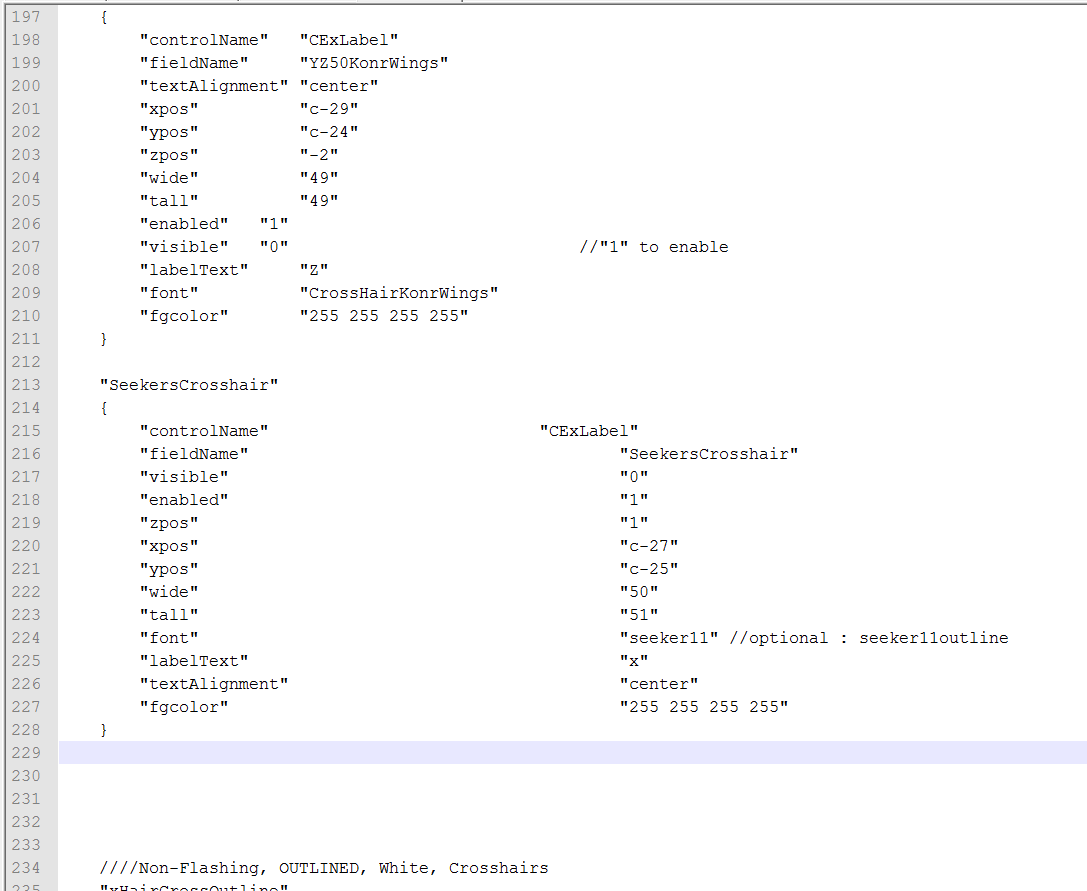1087x891 pixels.
Task: Click "49" wide value on line 204
Action: [319, 178]
